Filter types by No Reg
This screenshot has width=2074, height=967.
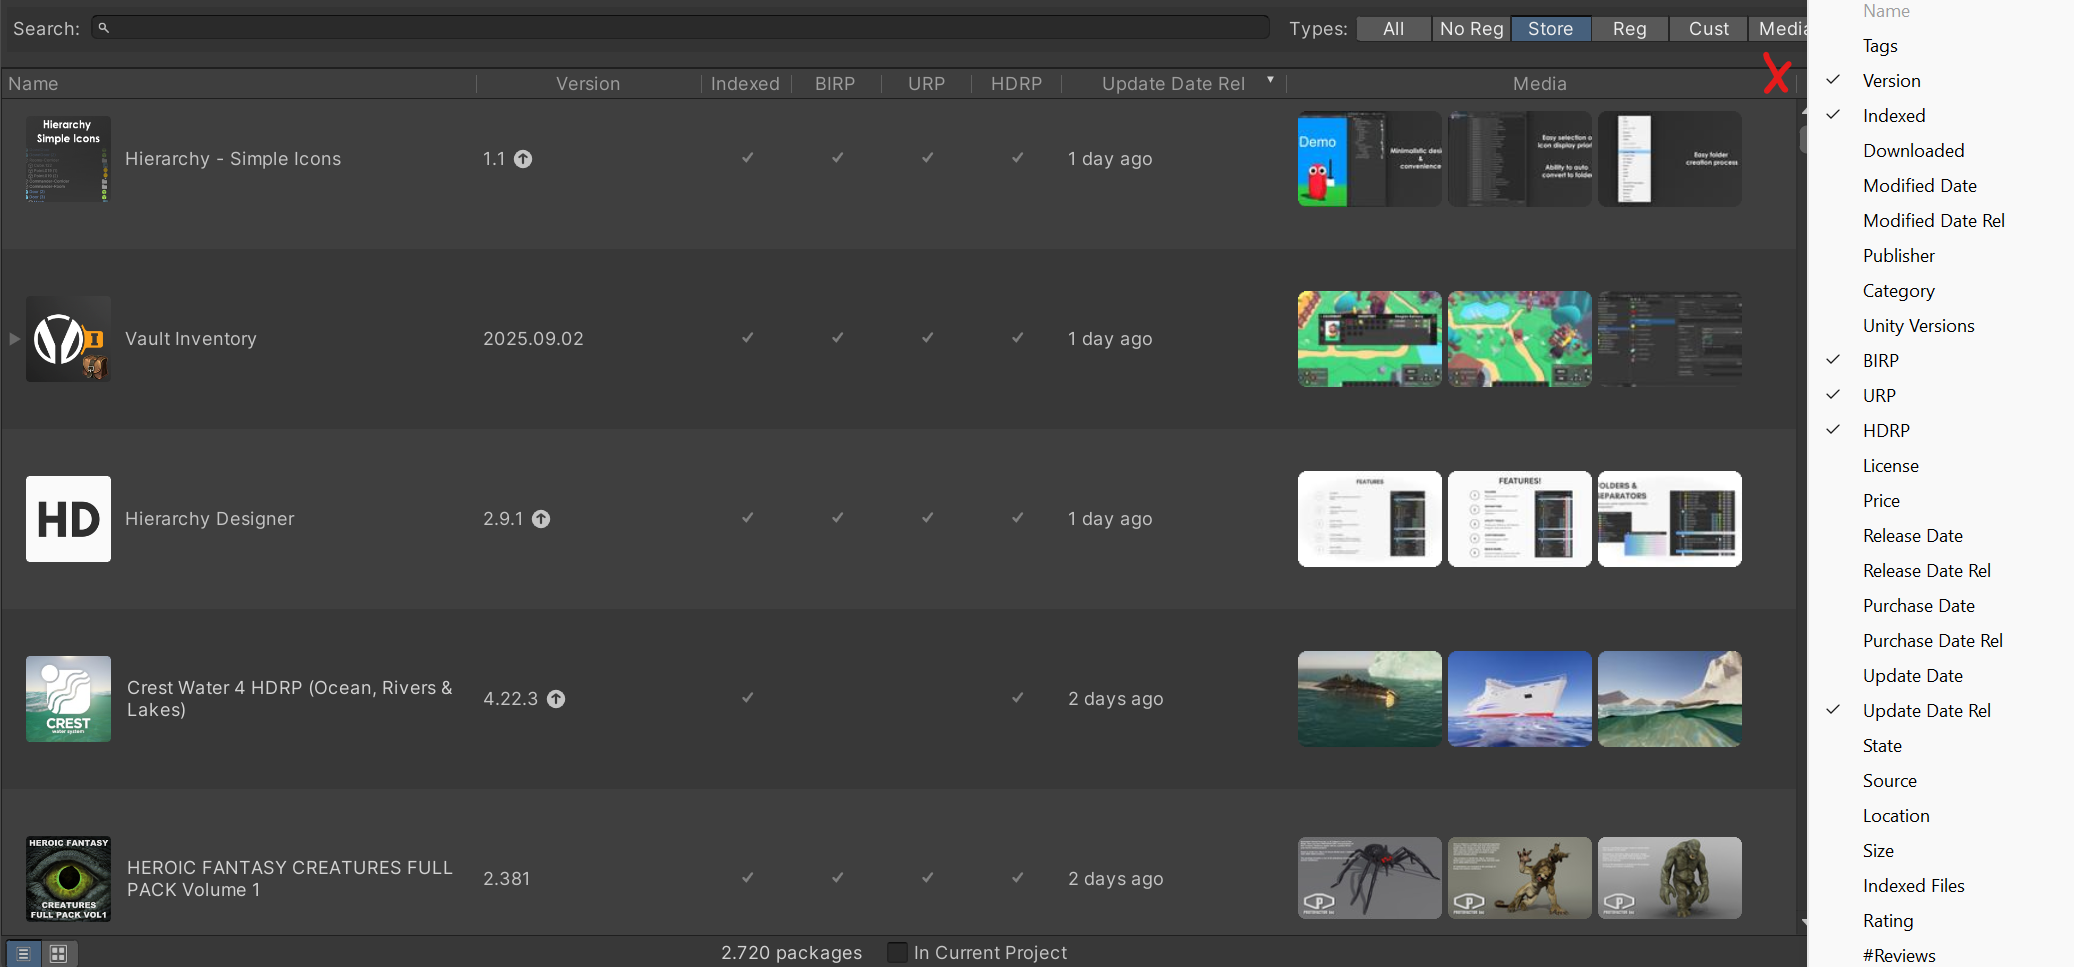[x=1472, y=29]
